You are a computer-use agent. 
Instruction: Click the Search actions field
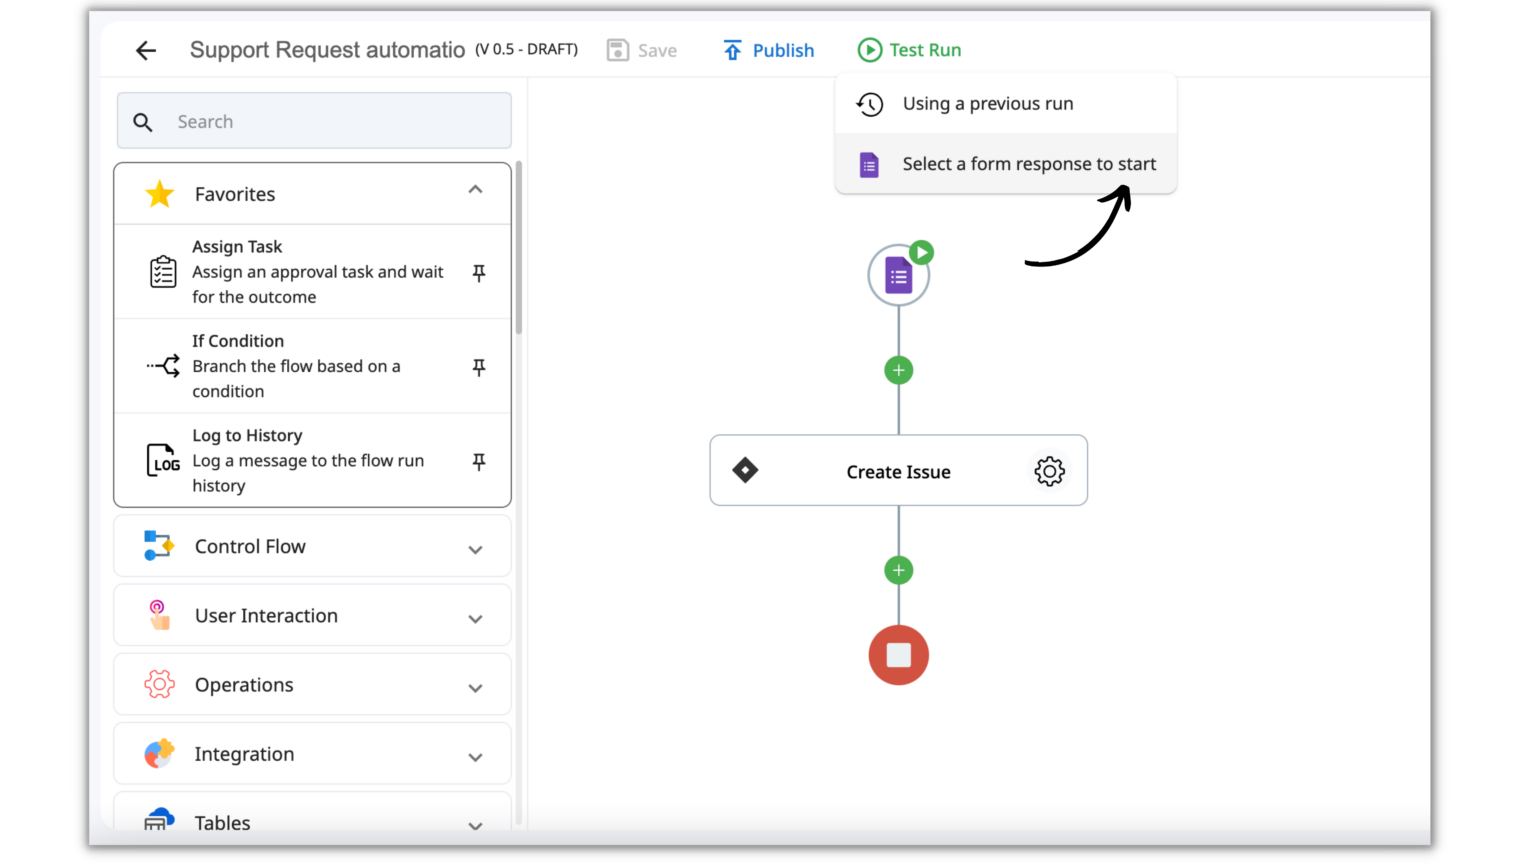(x=313, y=120)
